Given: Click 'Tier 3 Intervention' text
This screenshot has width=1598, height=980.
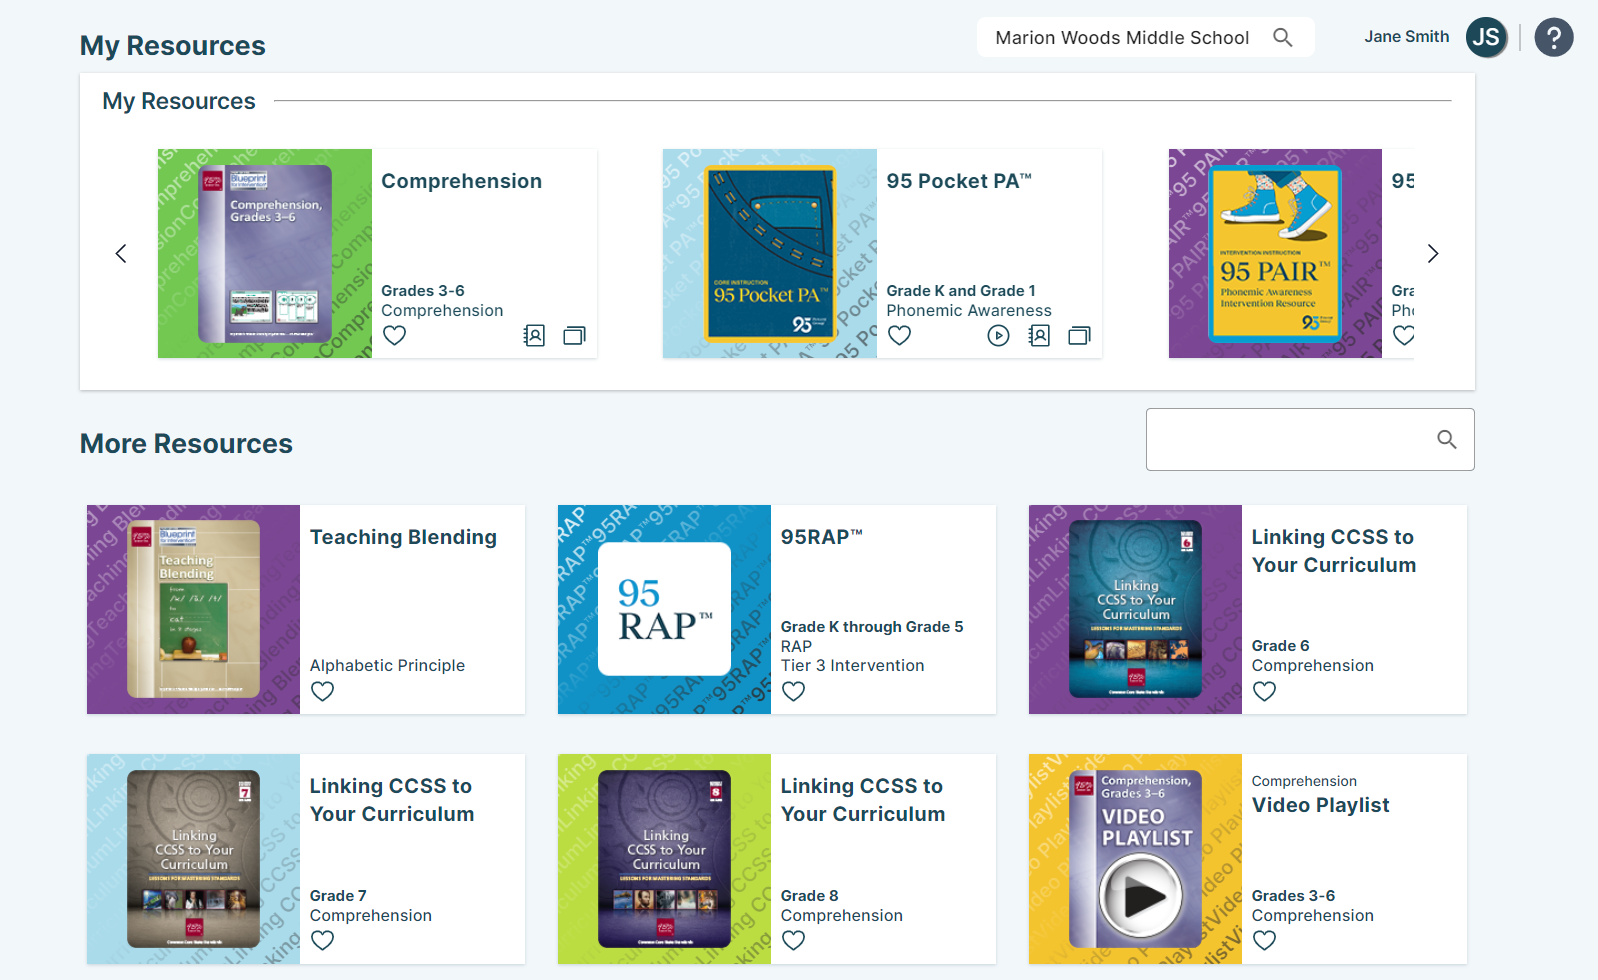Looking at the screenshot, I should (x=853, y=666).
